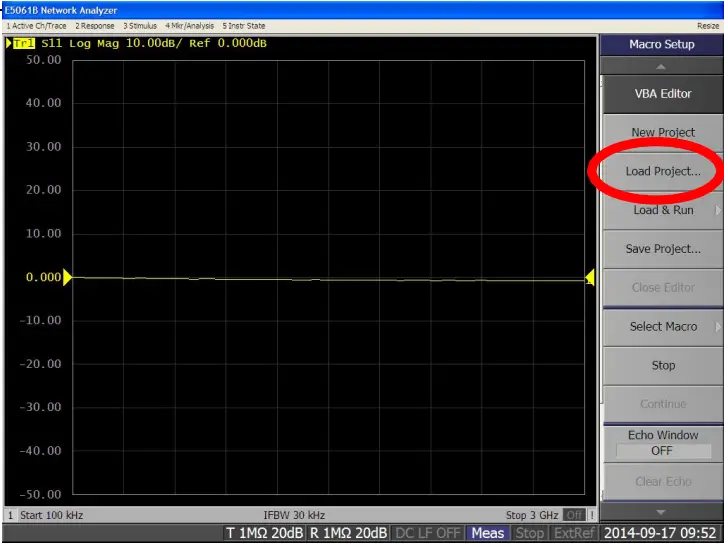Click the S11 measurement parameter text
724x547 pixels.
point(51,43)
